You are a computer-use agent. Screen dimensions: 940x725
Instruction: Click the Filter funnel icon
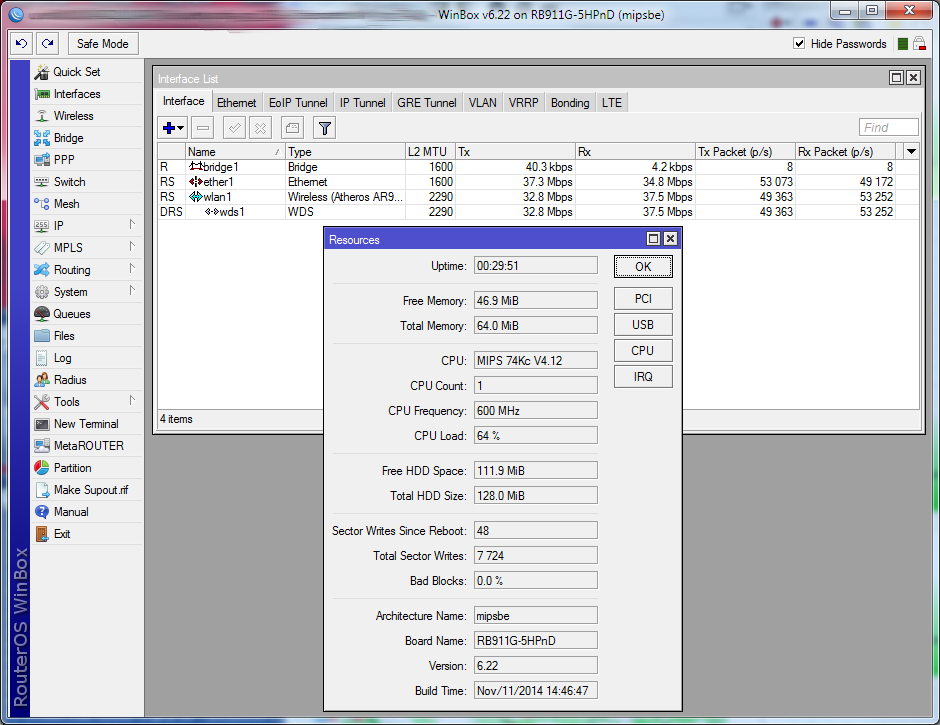coord(324,128)
